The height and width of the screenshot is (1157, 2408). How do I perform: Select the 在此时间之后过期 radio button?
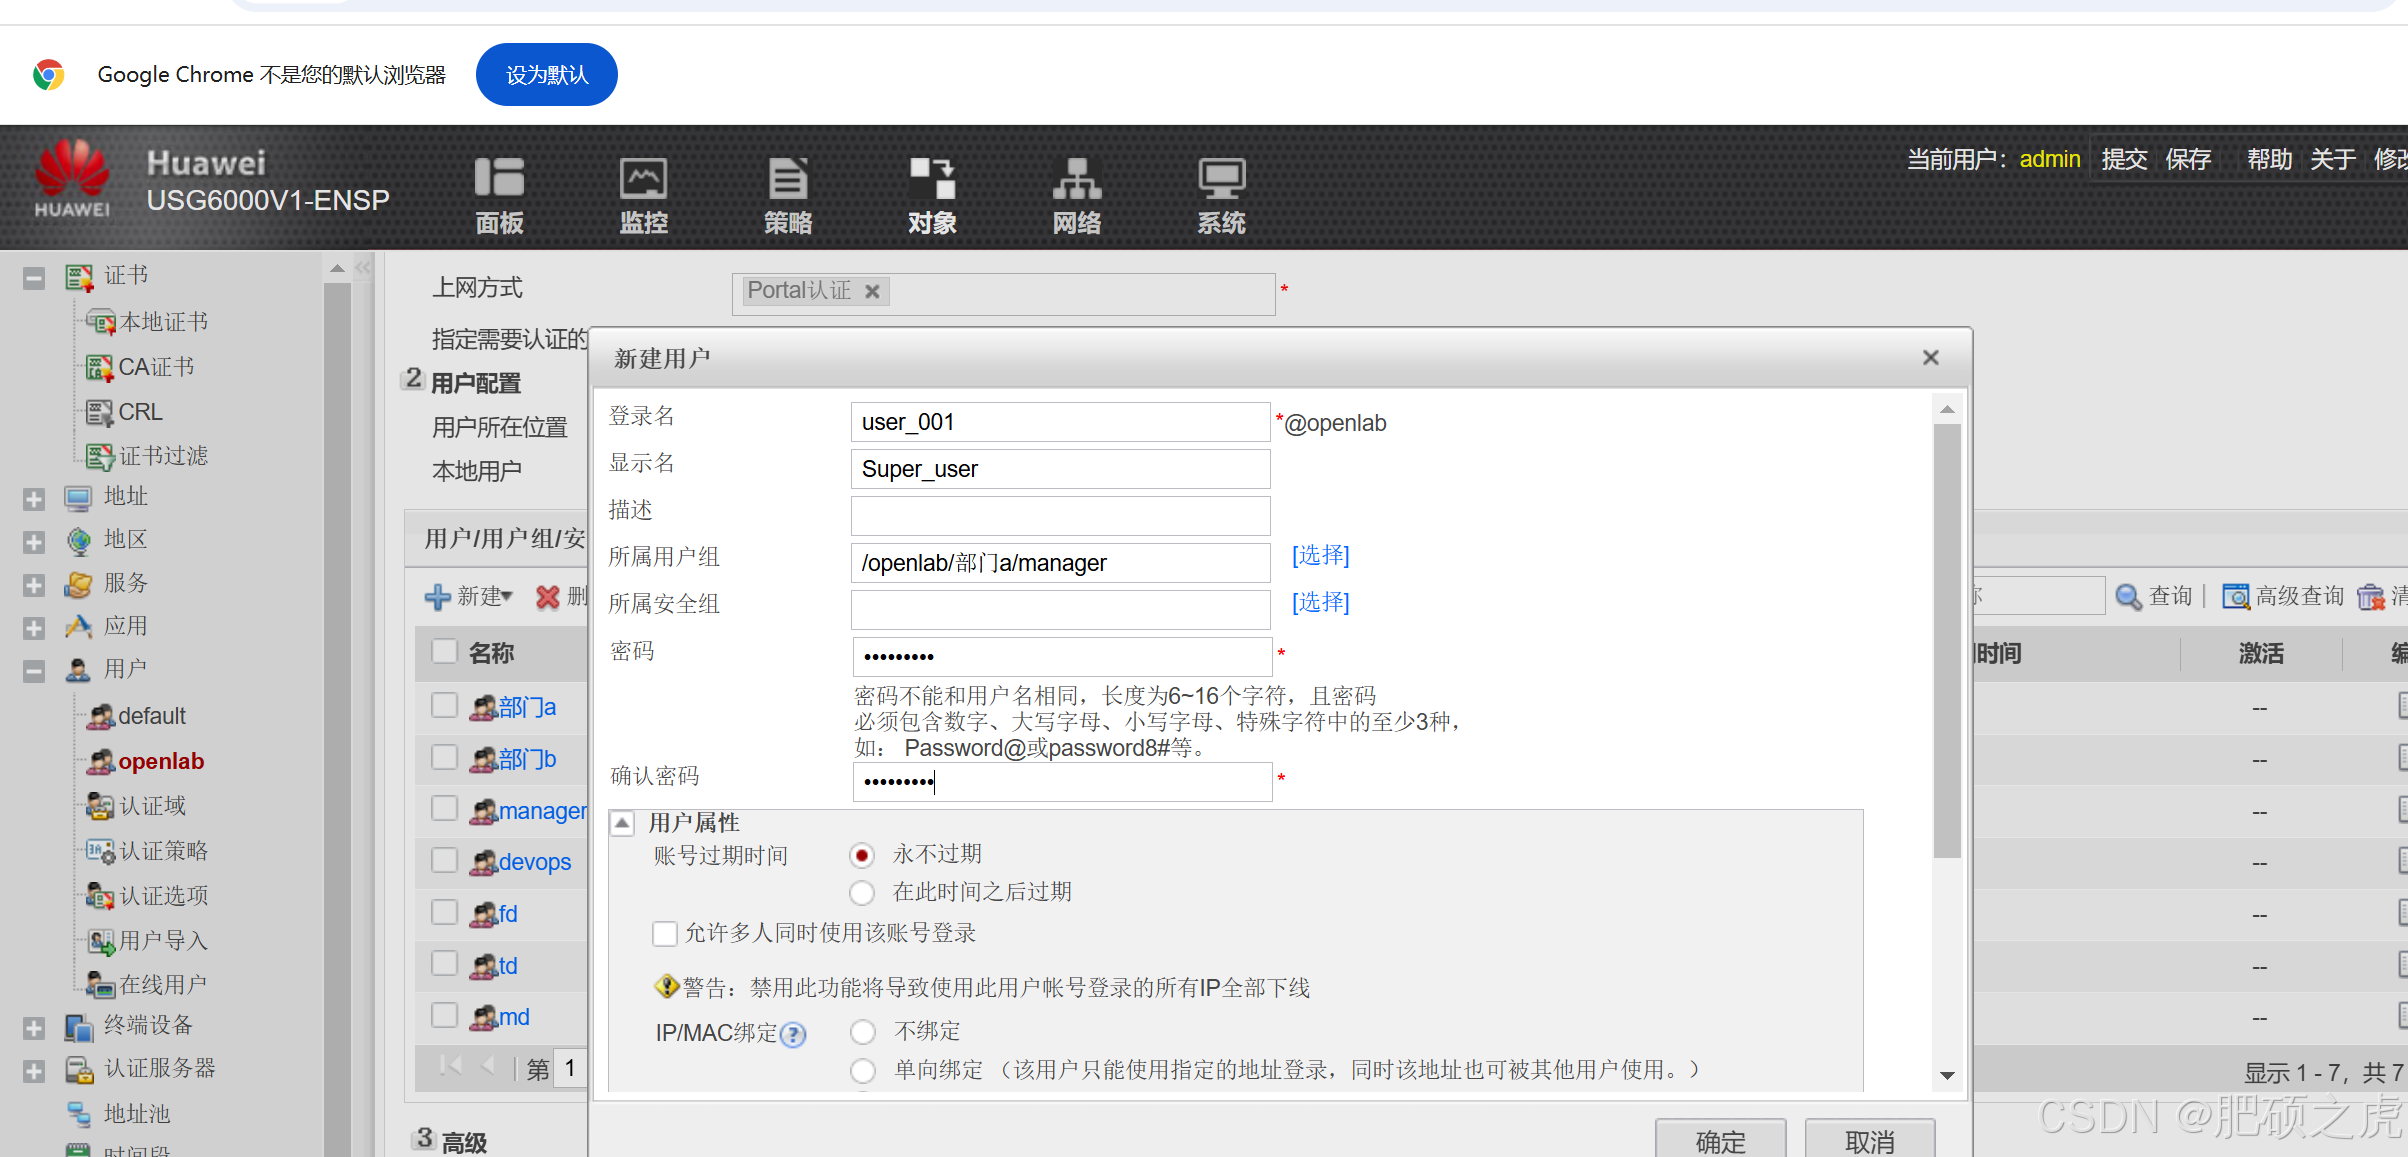click(862, 892)
